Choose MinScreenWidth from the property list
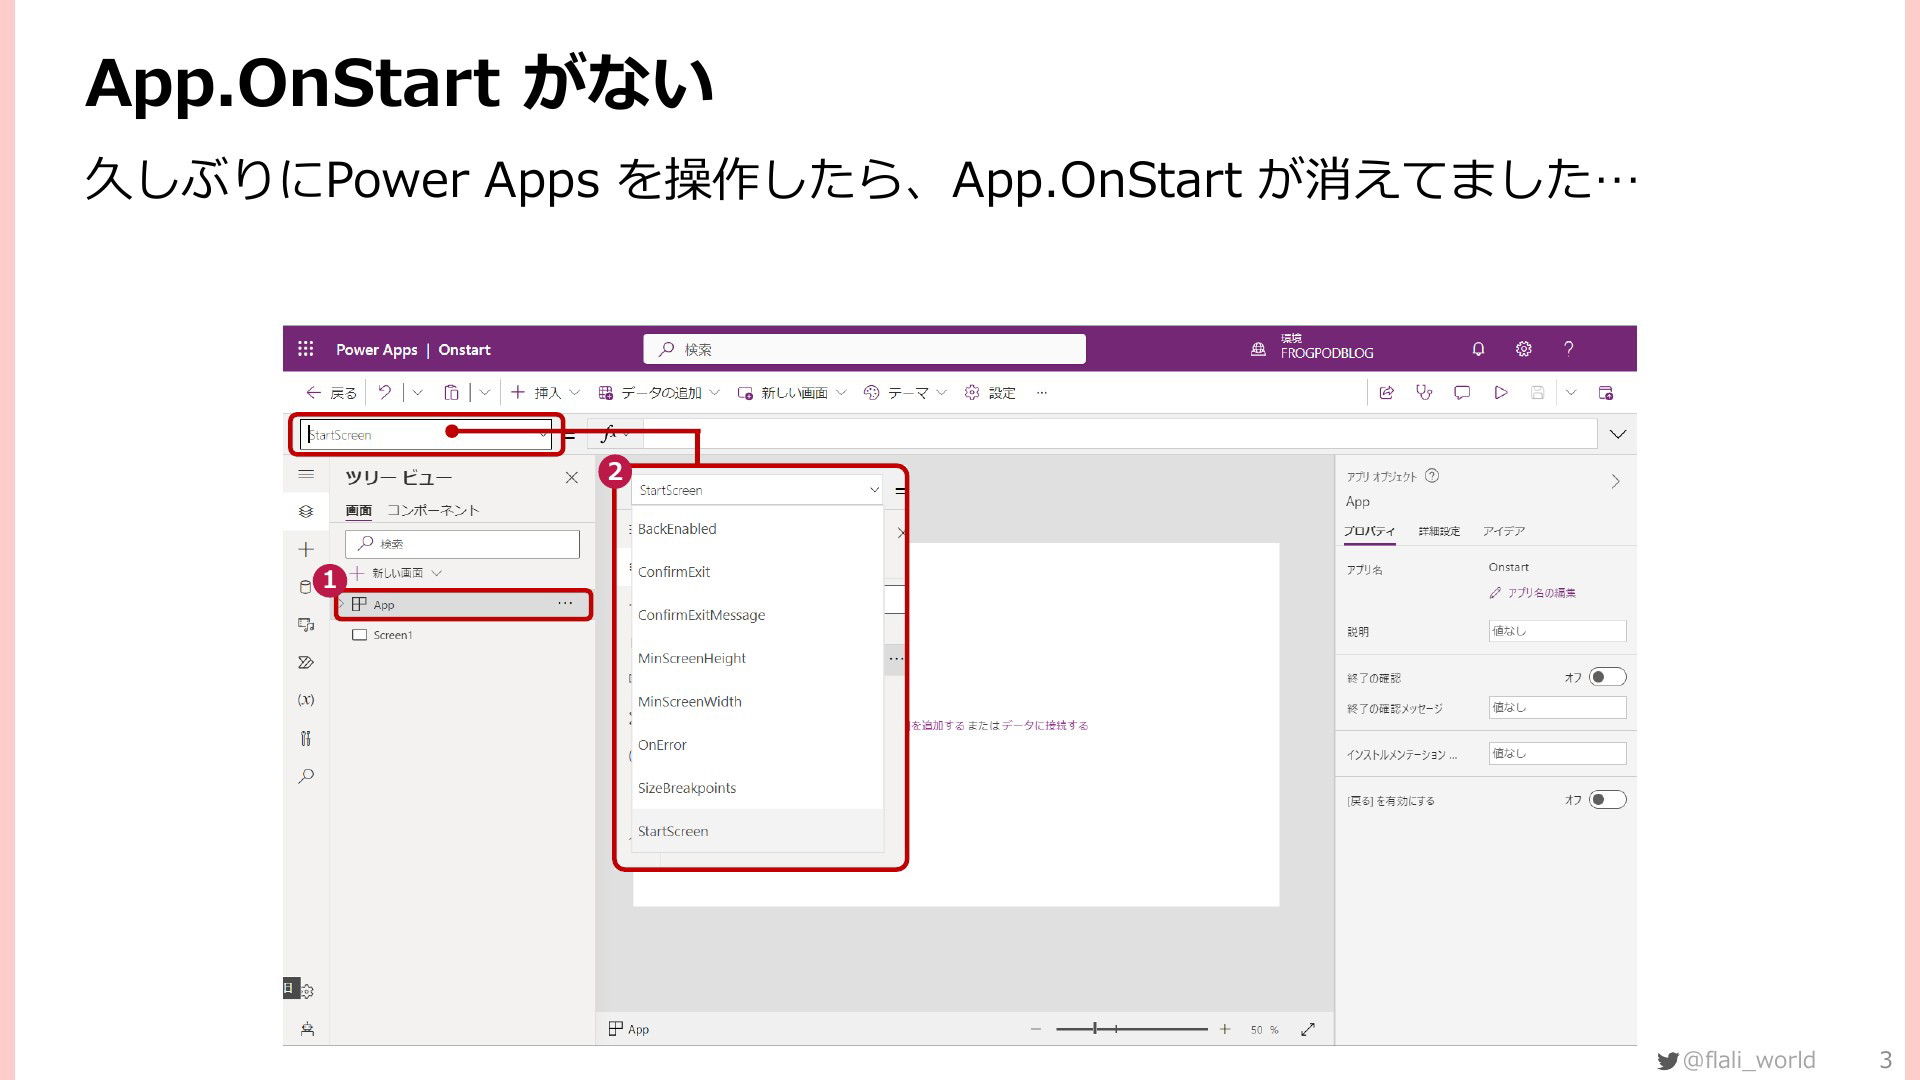The image size is (1920, 1080). [x=758, y=701]
